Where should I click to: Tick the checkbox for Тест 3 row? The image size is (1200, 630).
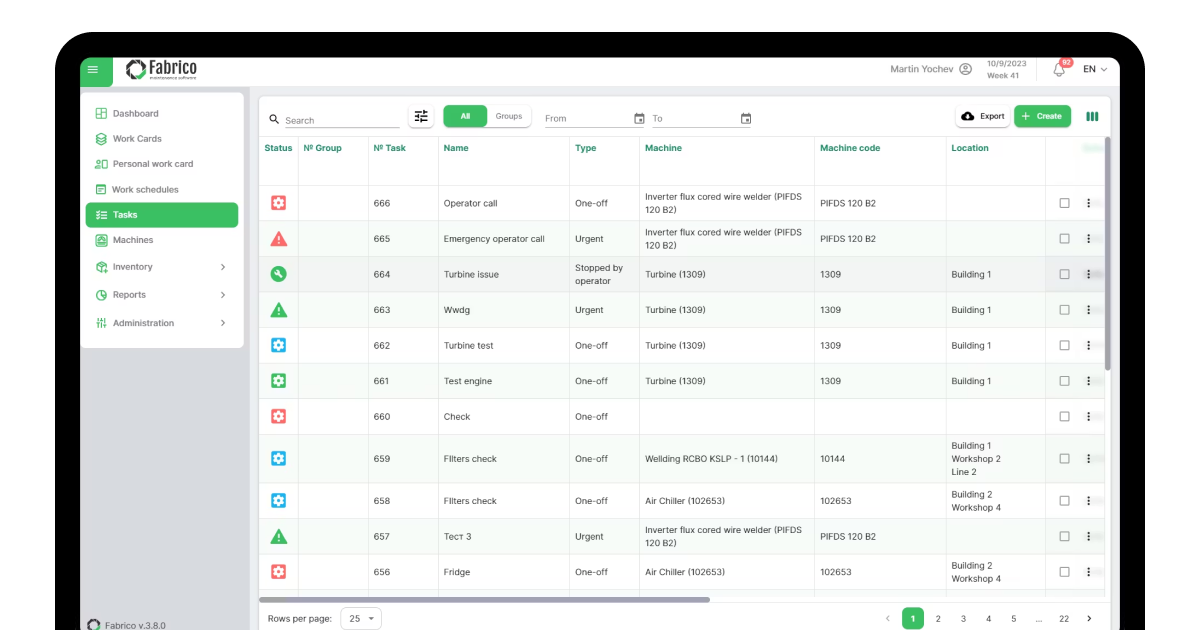pos(1064,537)
